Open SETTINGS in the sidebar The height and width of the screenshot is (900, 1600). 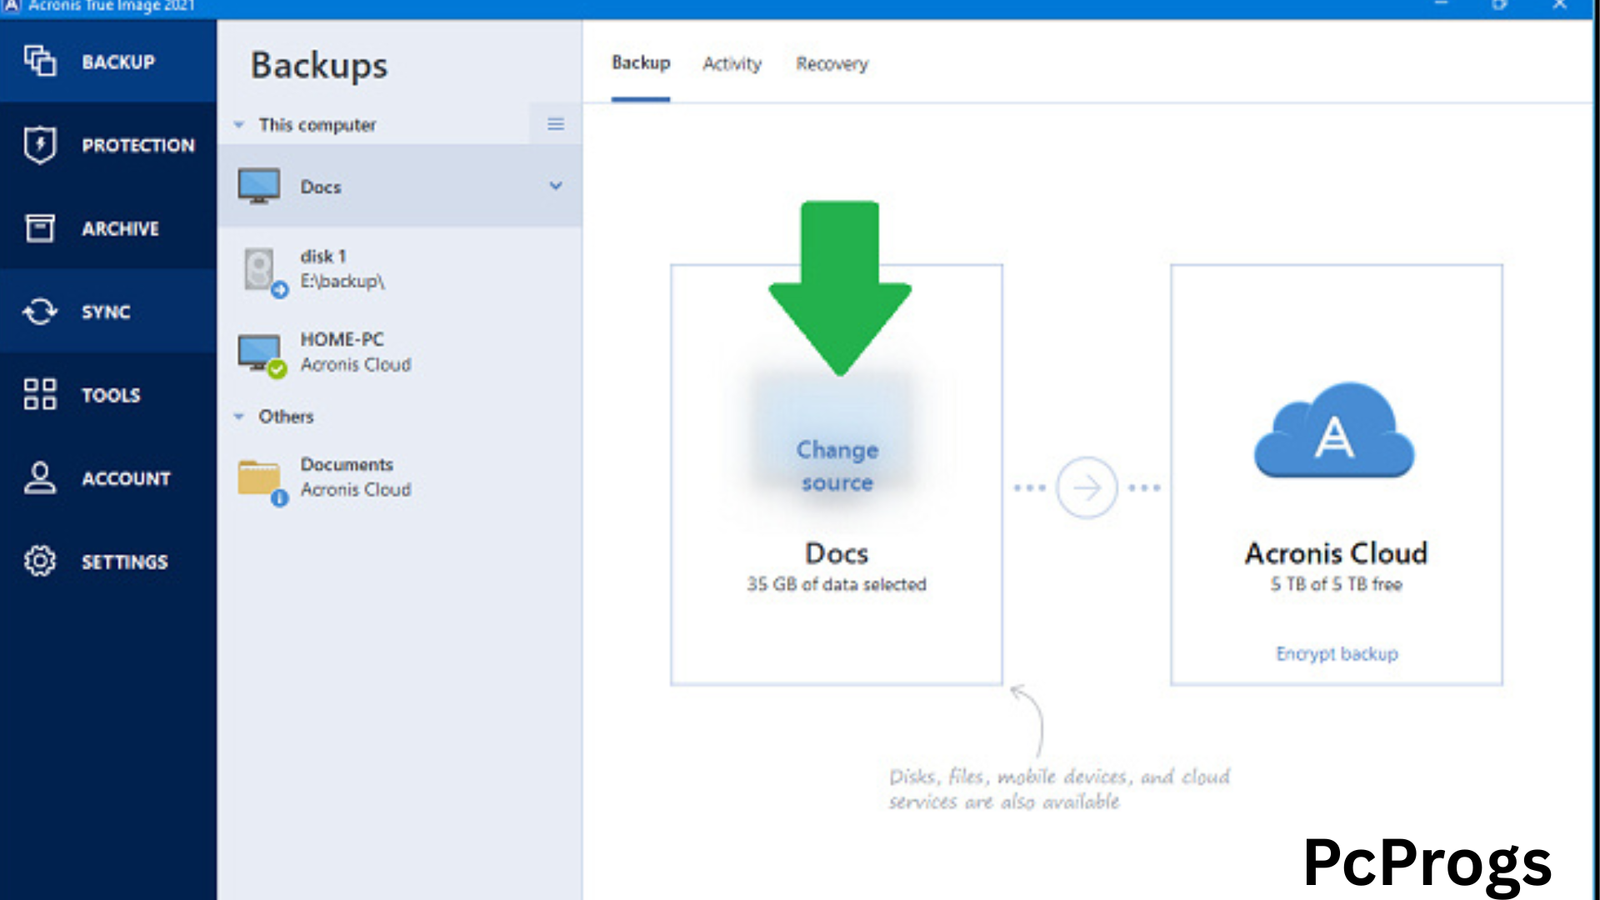[x=125, y=562]
